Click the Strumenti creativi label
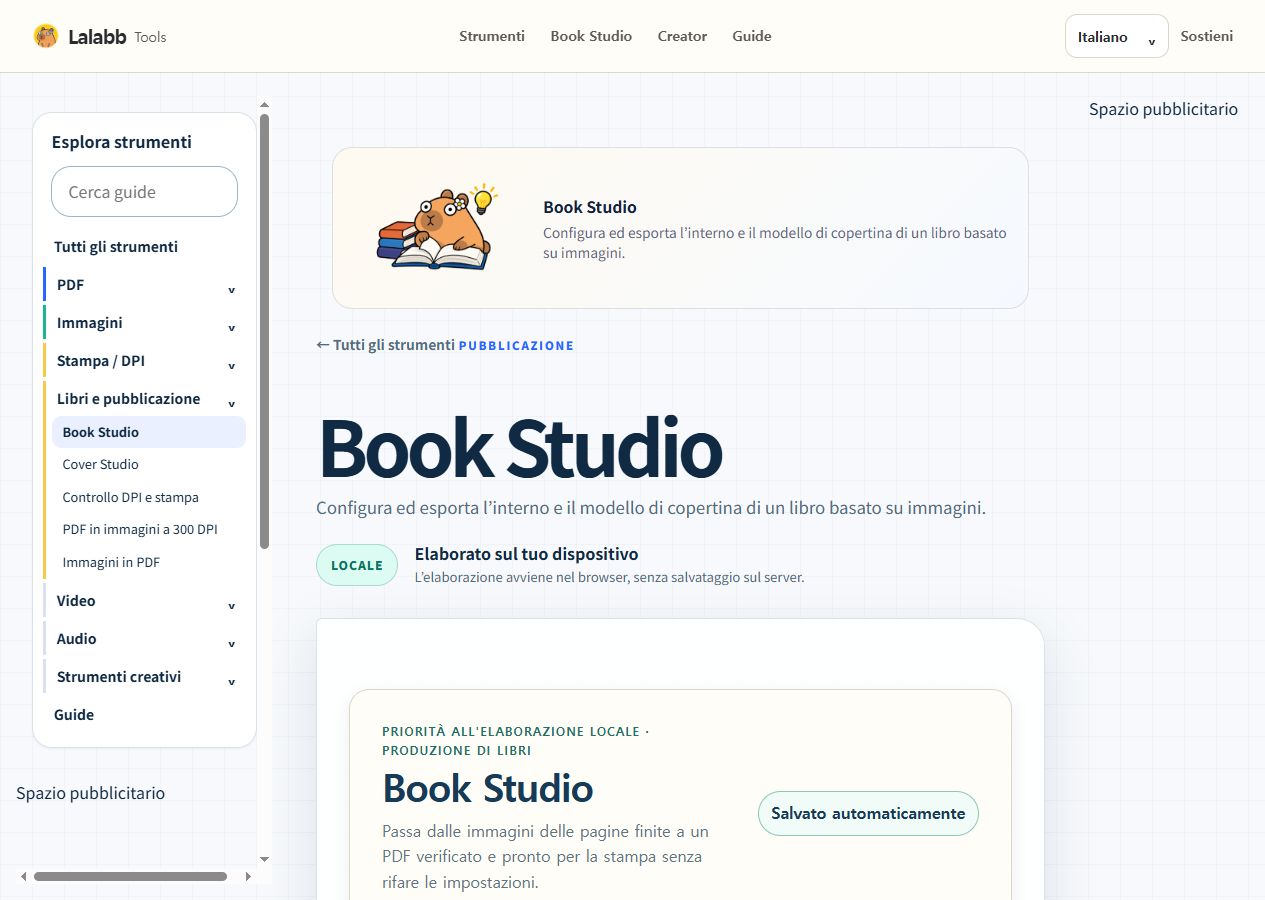Screen dimensions: 1265x900 point(119,676)
